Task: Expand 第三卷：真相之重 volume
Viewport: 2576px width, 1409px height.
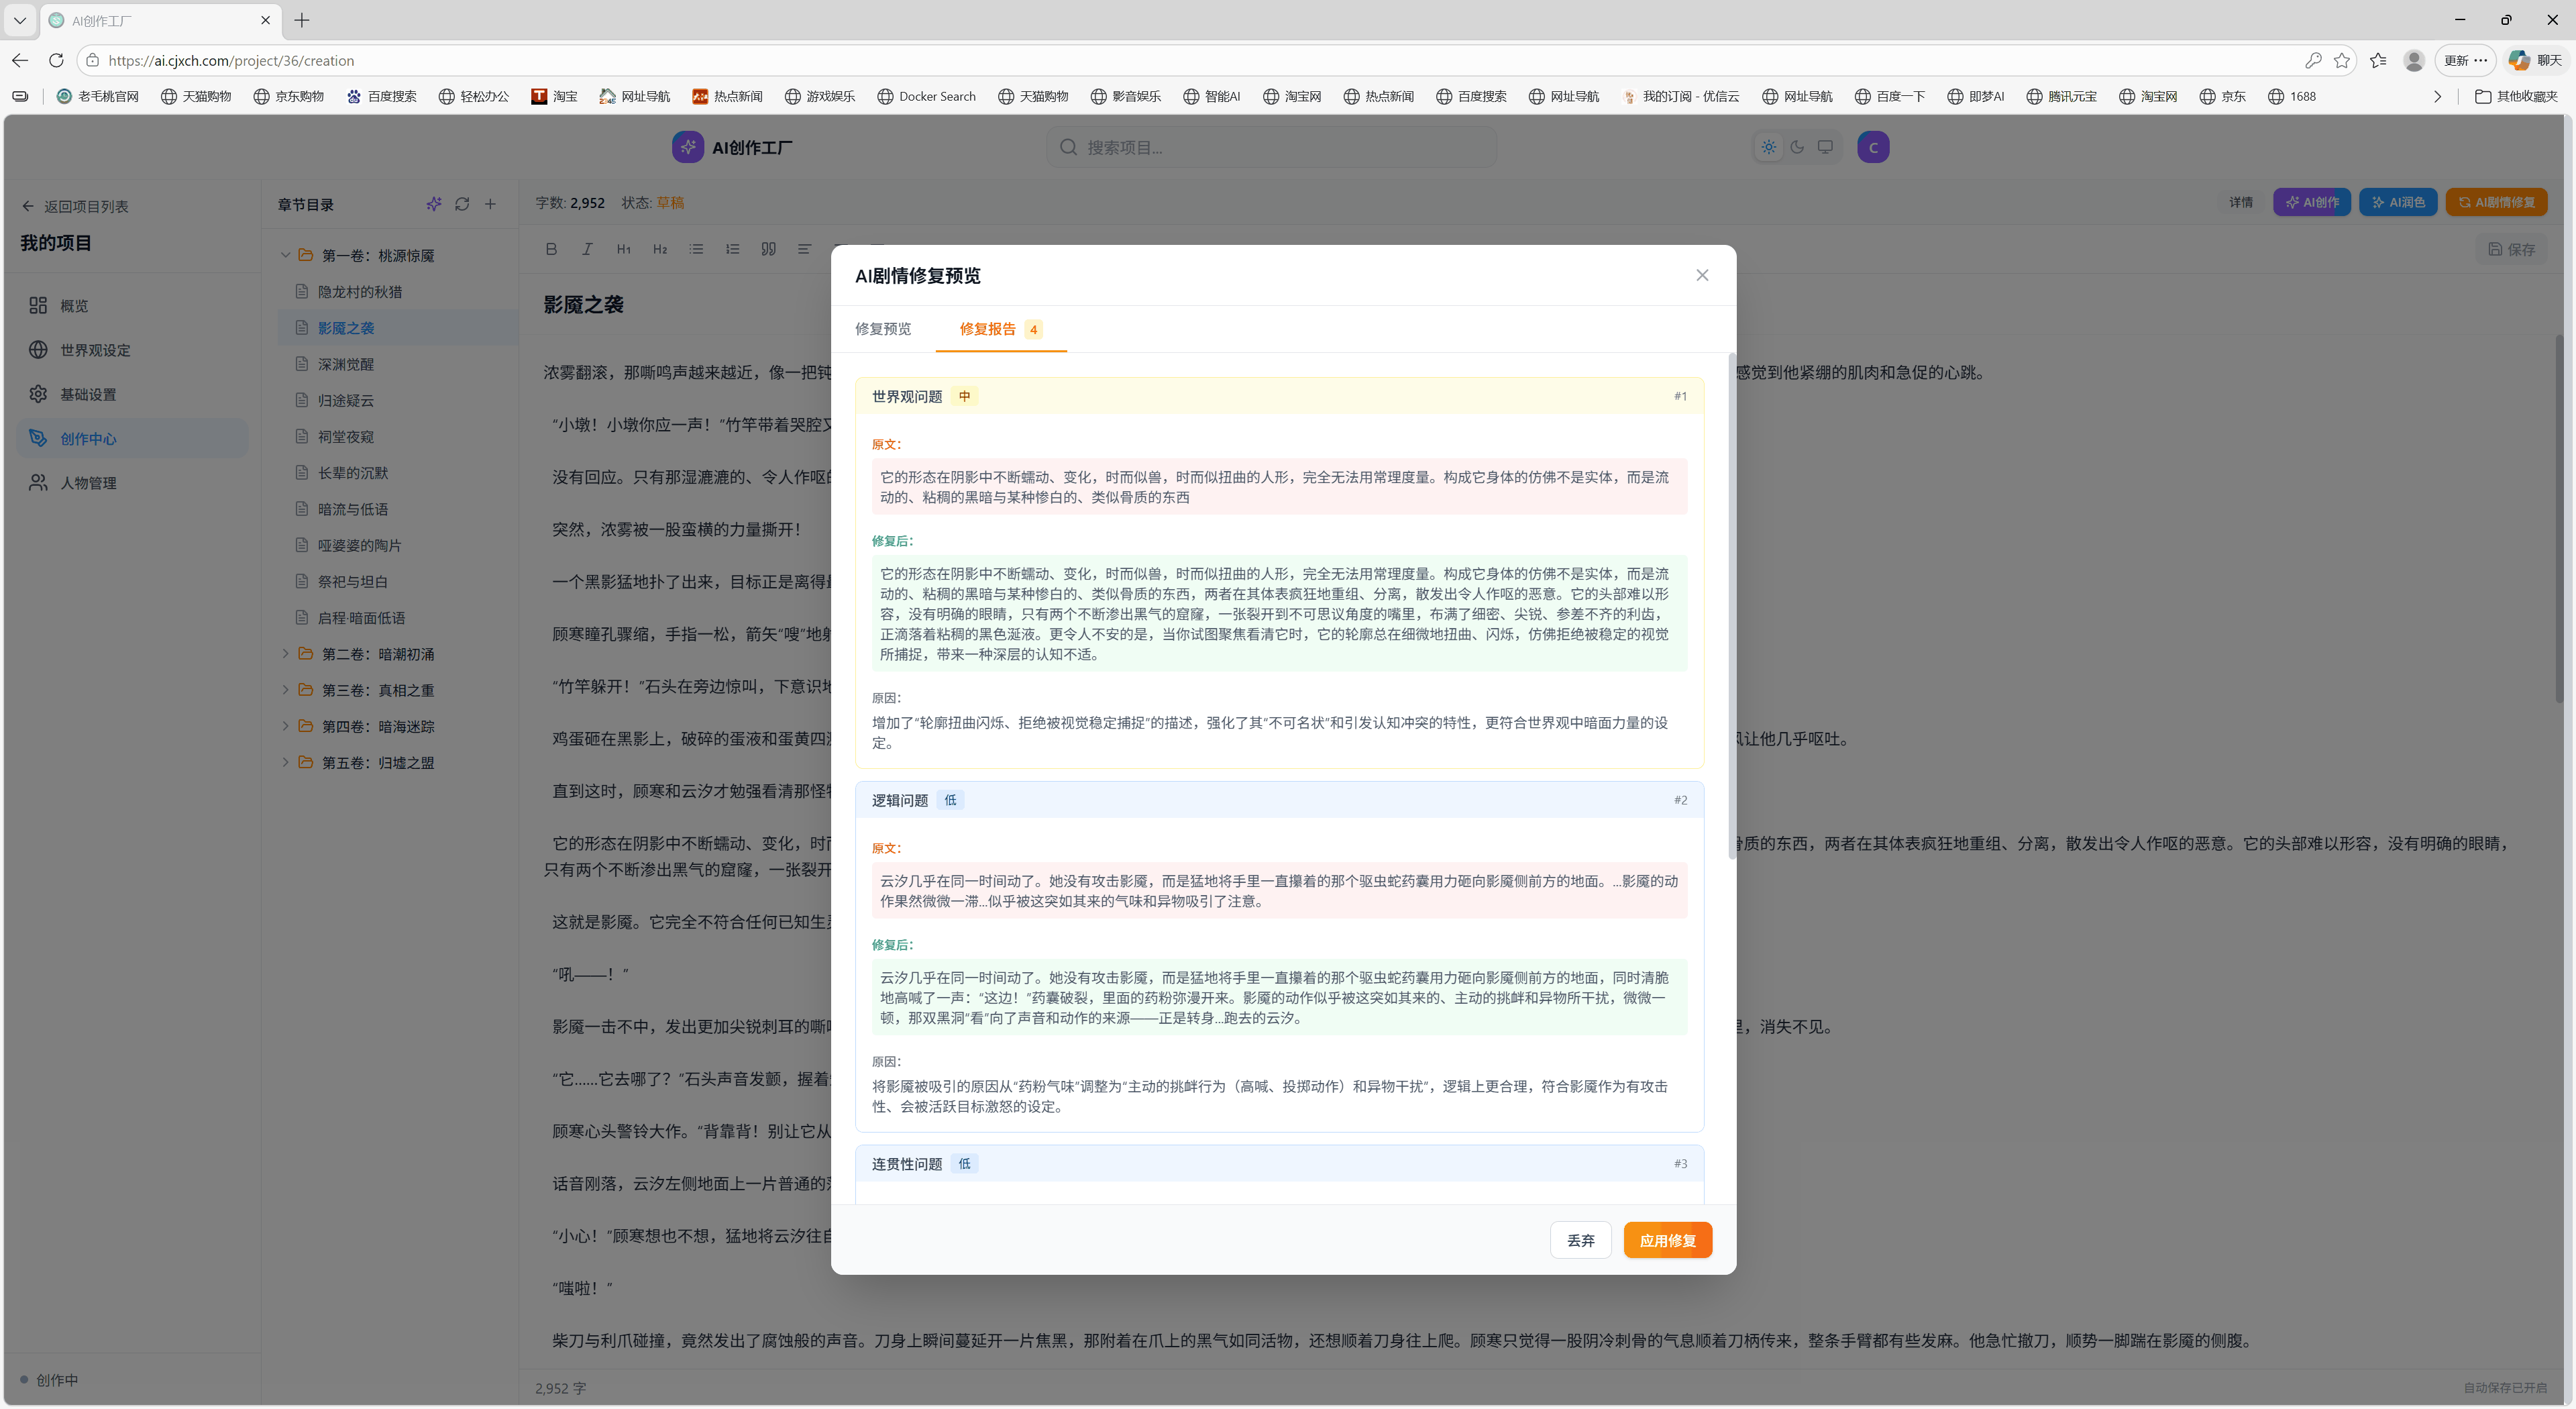Action: point(285,690)
